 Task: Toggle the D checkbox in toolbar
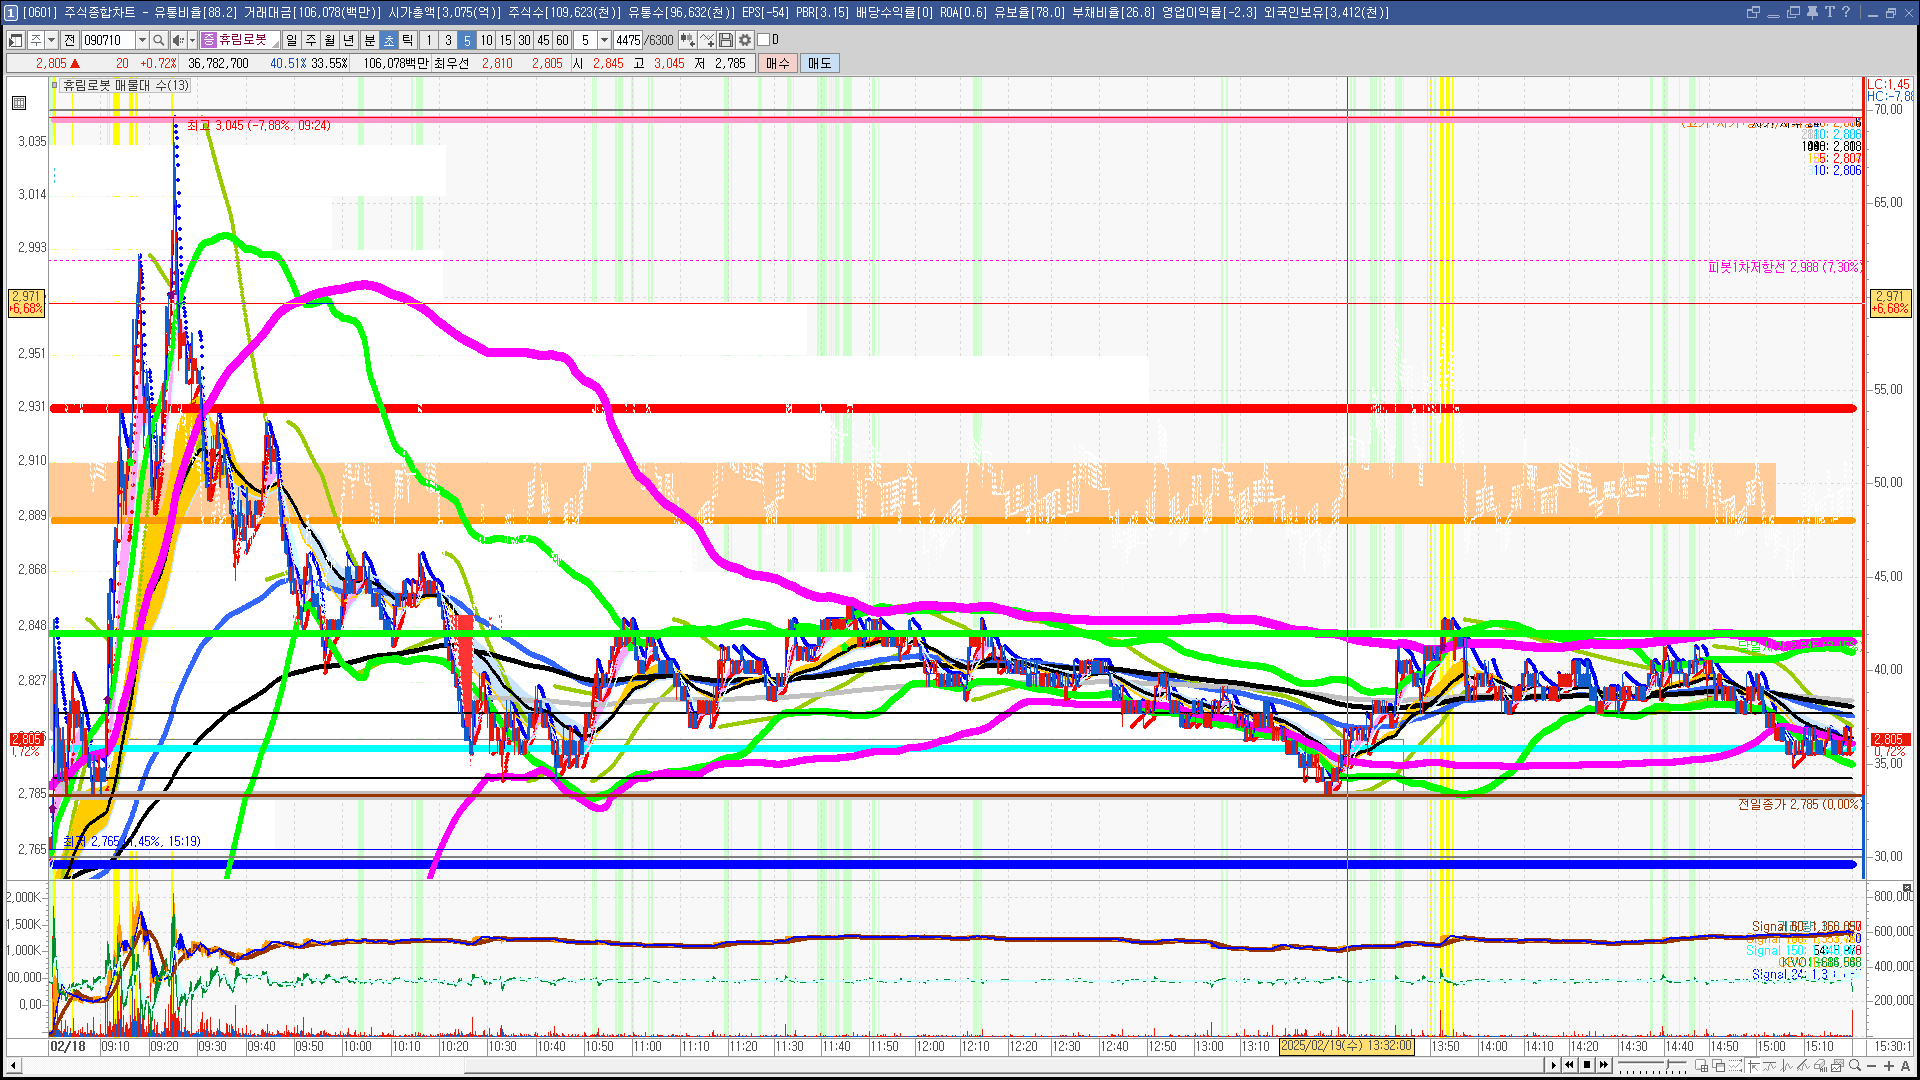pyautogui.click(x=764, y=40)
